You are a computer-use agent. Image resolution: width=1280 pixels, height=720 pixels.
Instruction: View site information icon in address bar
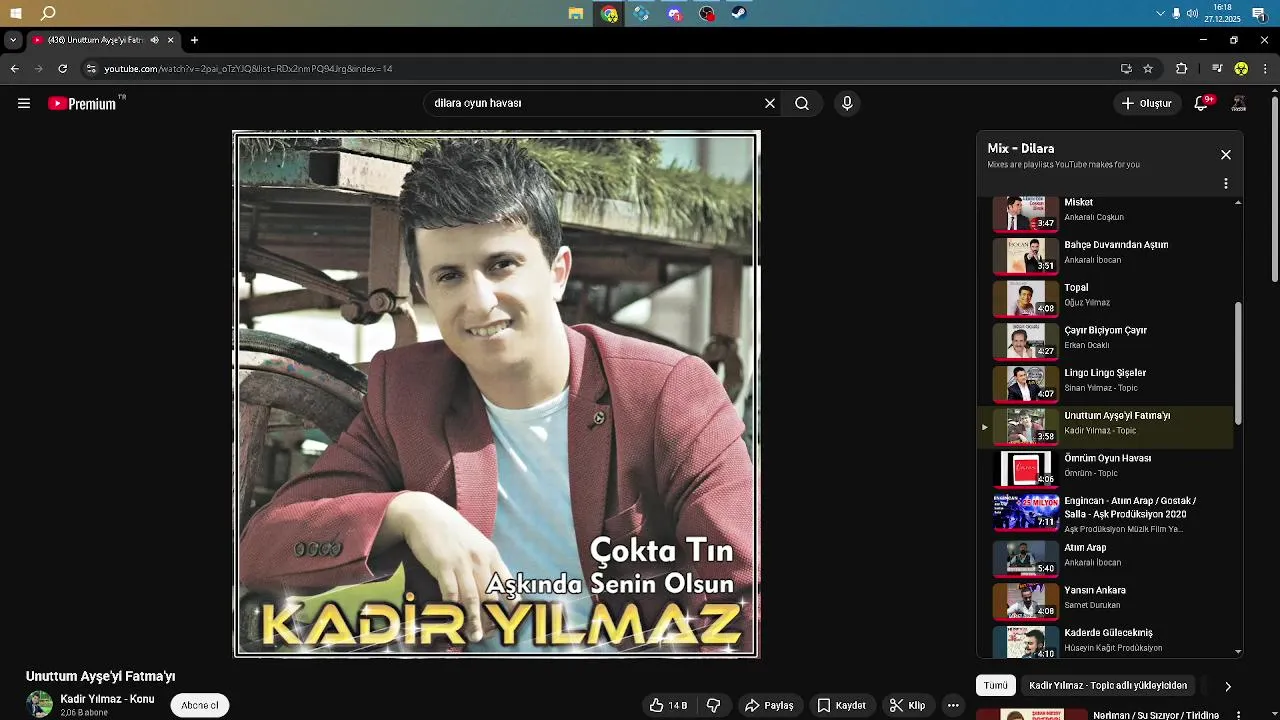coord(91,69)
